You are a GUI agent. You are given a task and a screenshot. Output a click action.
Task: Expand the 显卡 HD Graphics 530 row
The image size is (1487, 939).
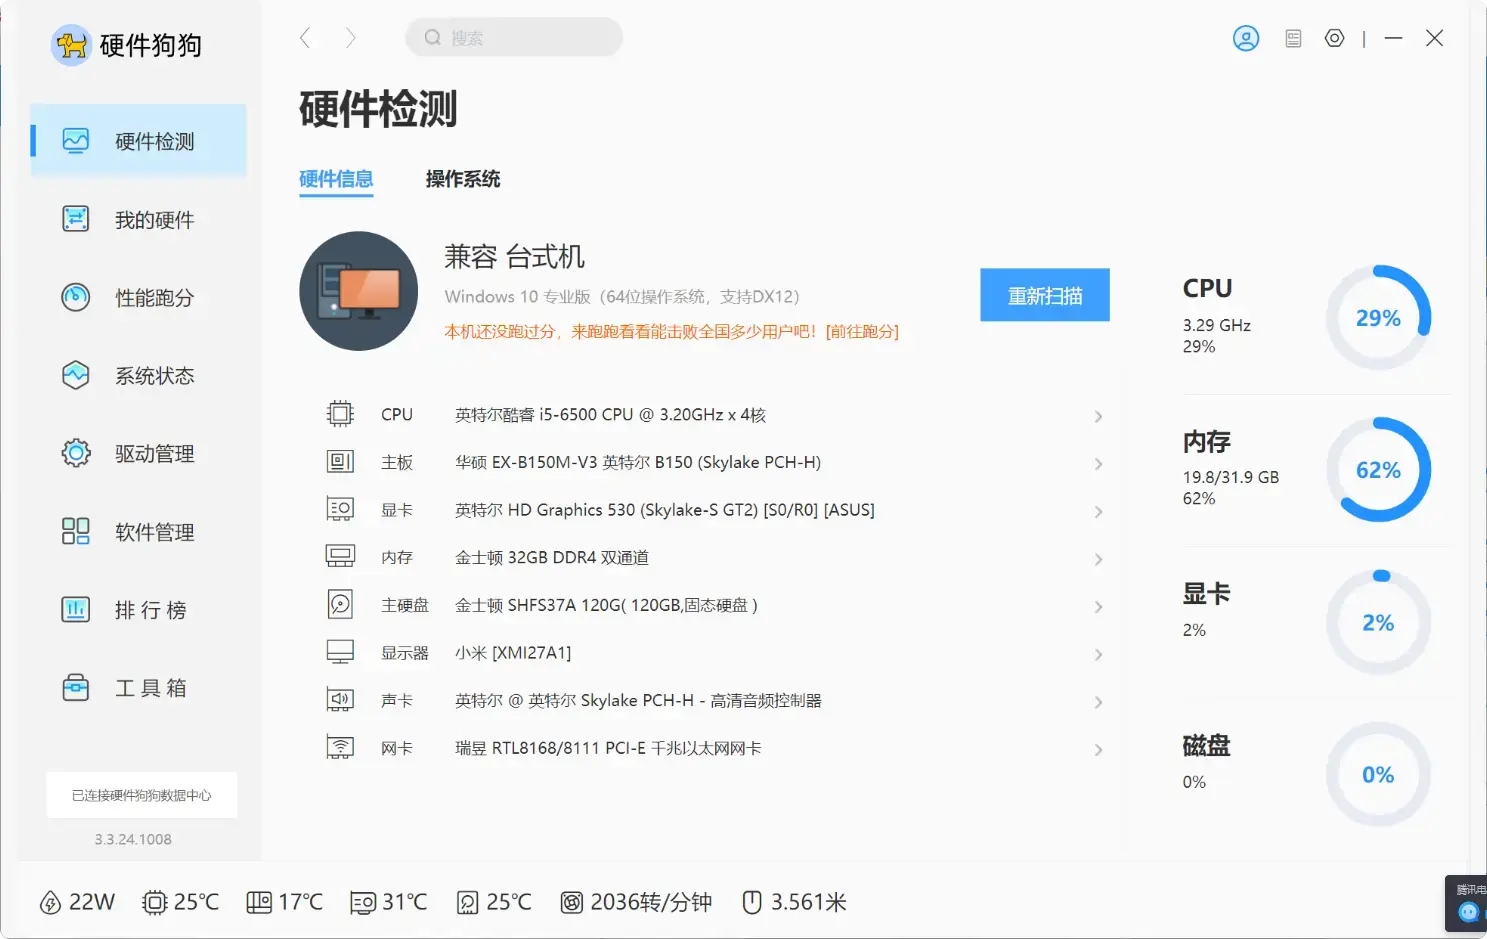click(x=1097, y=511)
